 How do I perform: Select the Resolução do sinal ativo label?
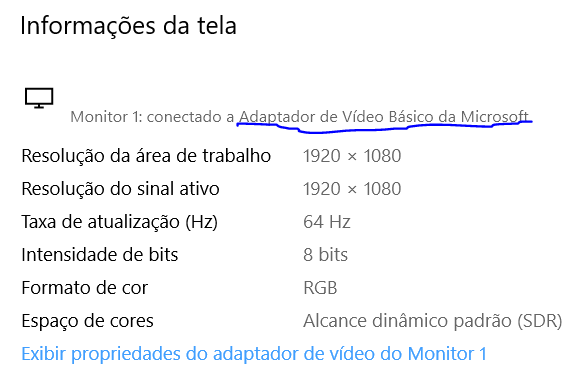point(120,189)
